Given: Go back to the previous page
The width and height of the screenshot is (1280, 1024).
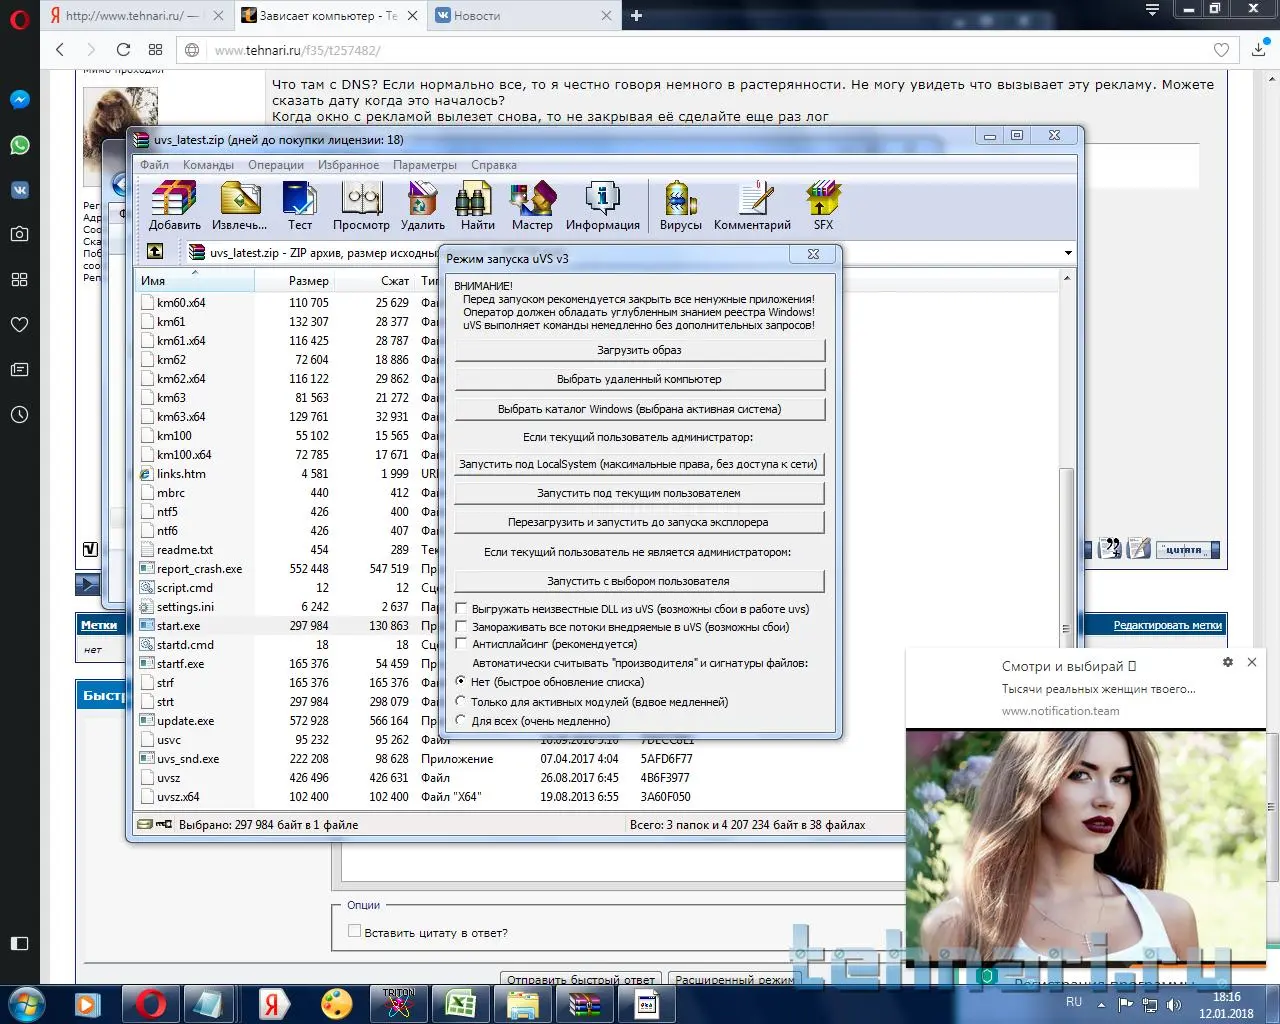Looking at the screenshot, I should coord(60,50).
